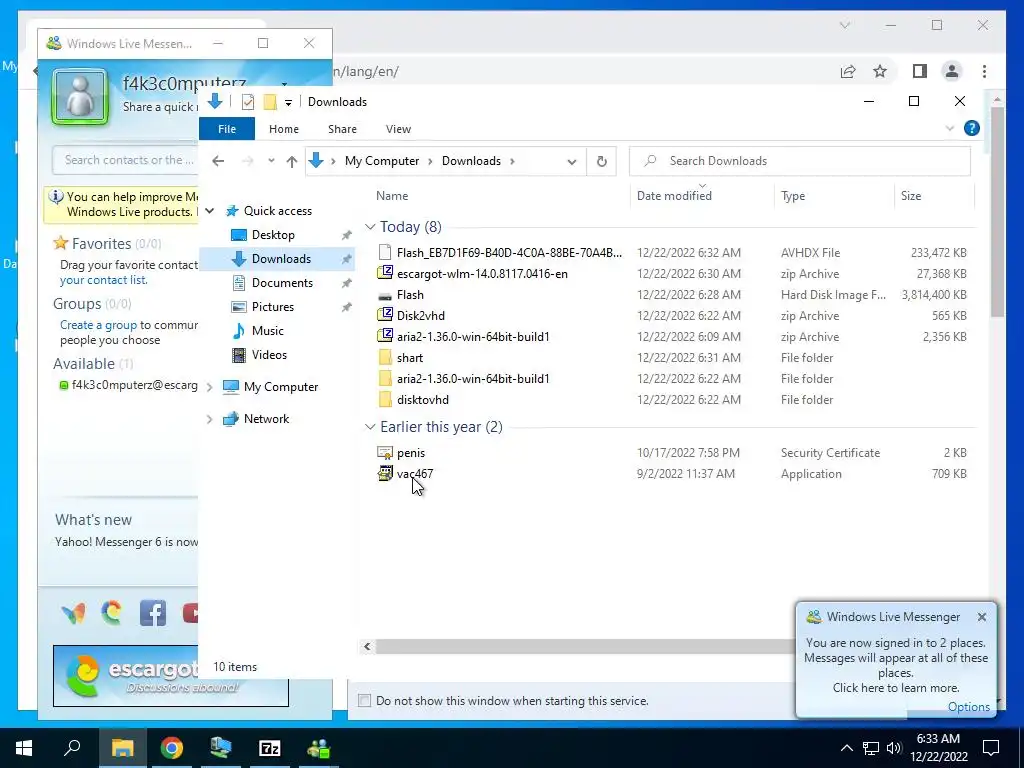
Task: Click the MSN butterfly icon in Messenger
Action: (x=73, y=613)
